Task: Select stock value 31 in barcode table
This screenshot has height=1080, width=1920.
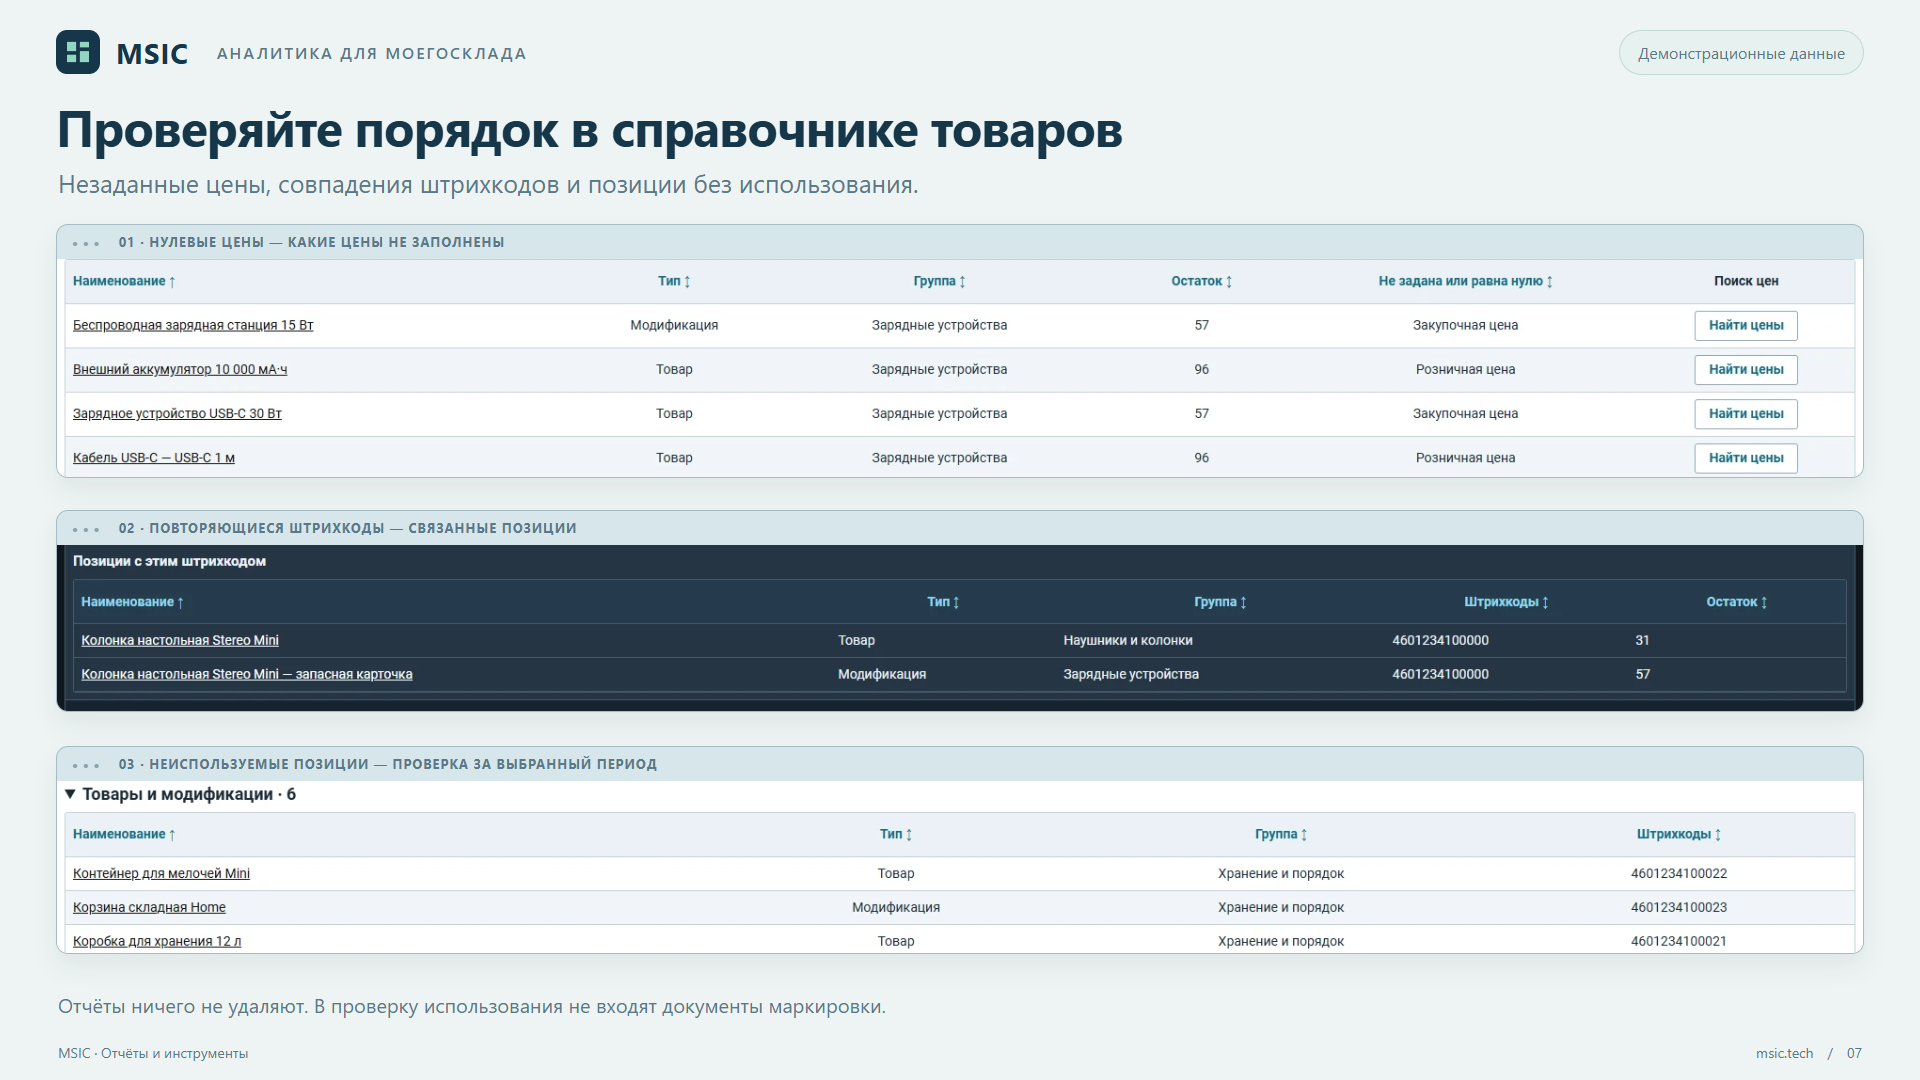Action: click(1642, 640)
